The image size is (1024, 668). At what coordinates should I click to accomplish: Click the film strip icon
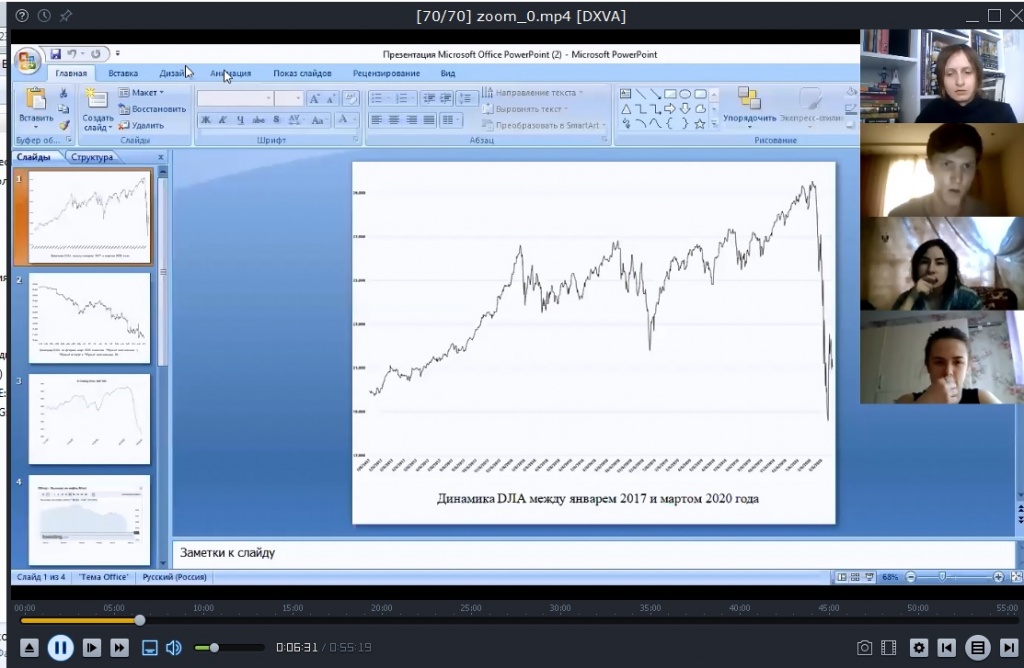(888, 647)
